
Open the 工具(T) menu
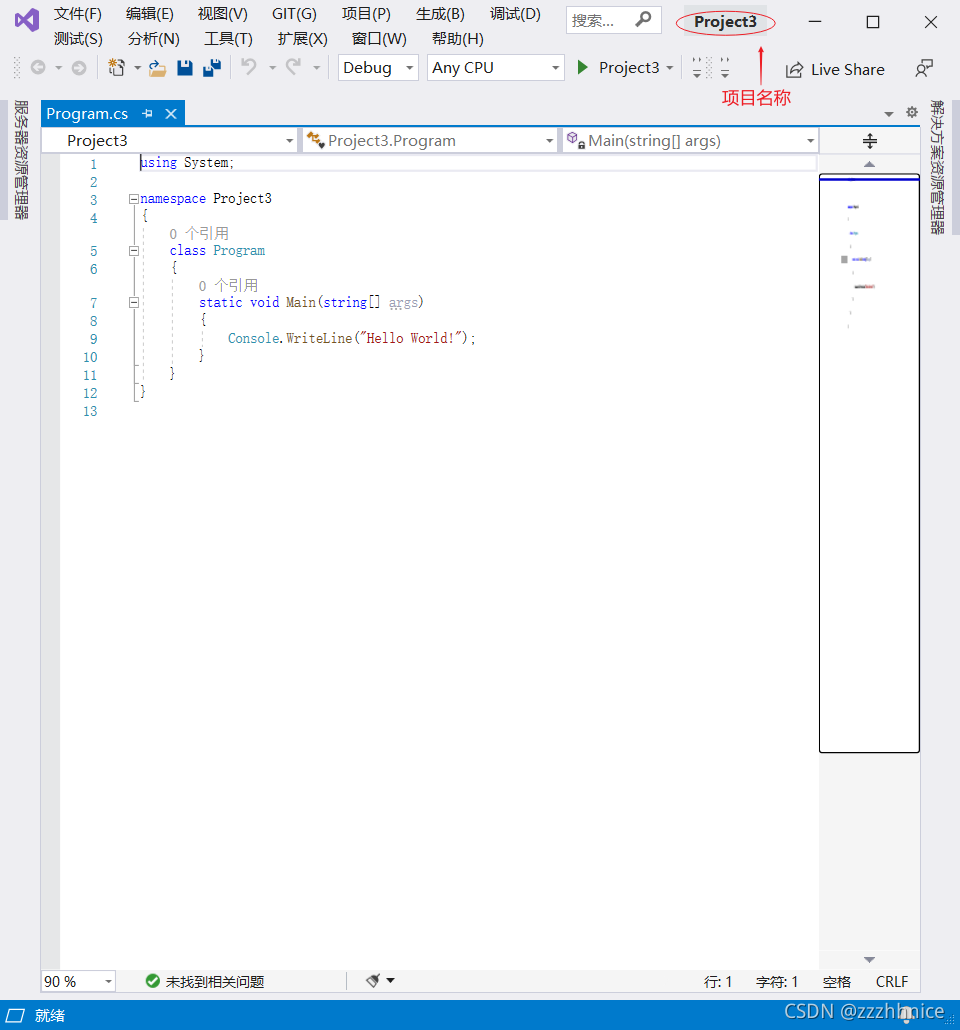pyautogui.click(x=228, y=39)
